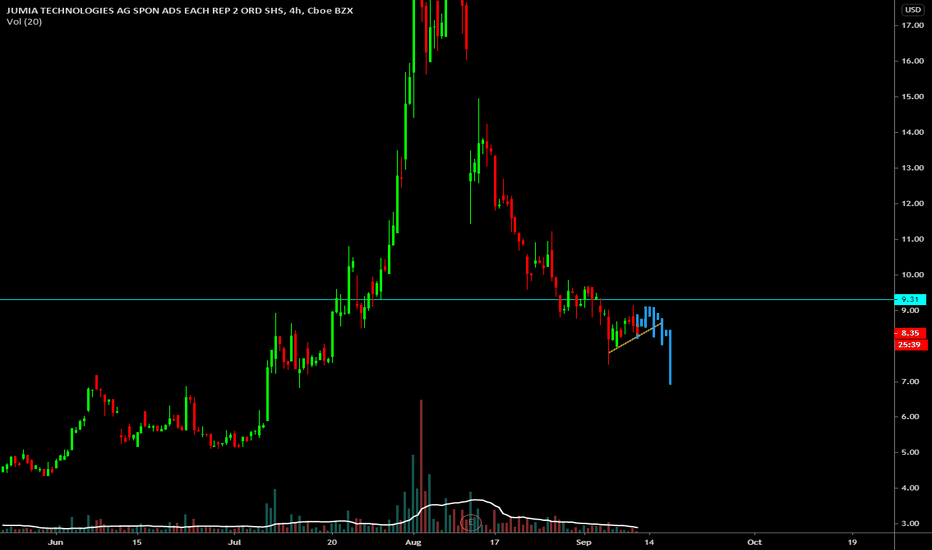Click the 5.00 price axis label
The height and width of the screenshot is (550, 932).
pyautogui.click(x=910, y=452)
